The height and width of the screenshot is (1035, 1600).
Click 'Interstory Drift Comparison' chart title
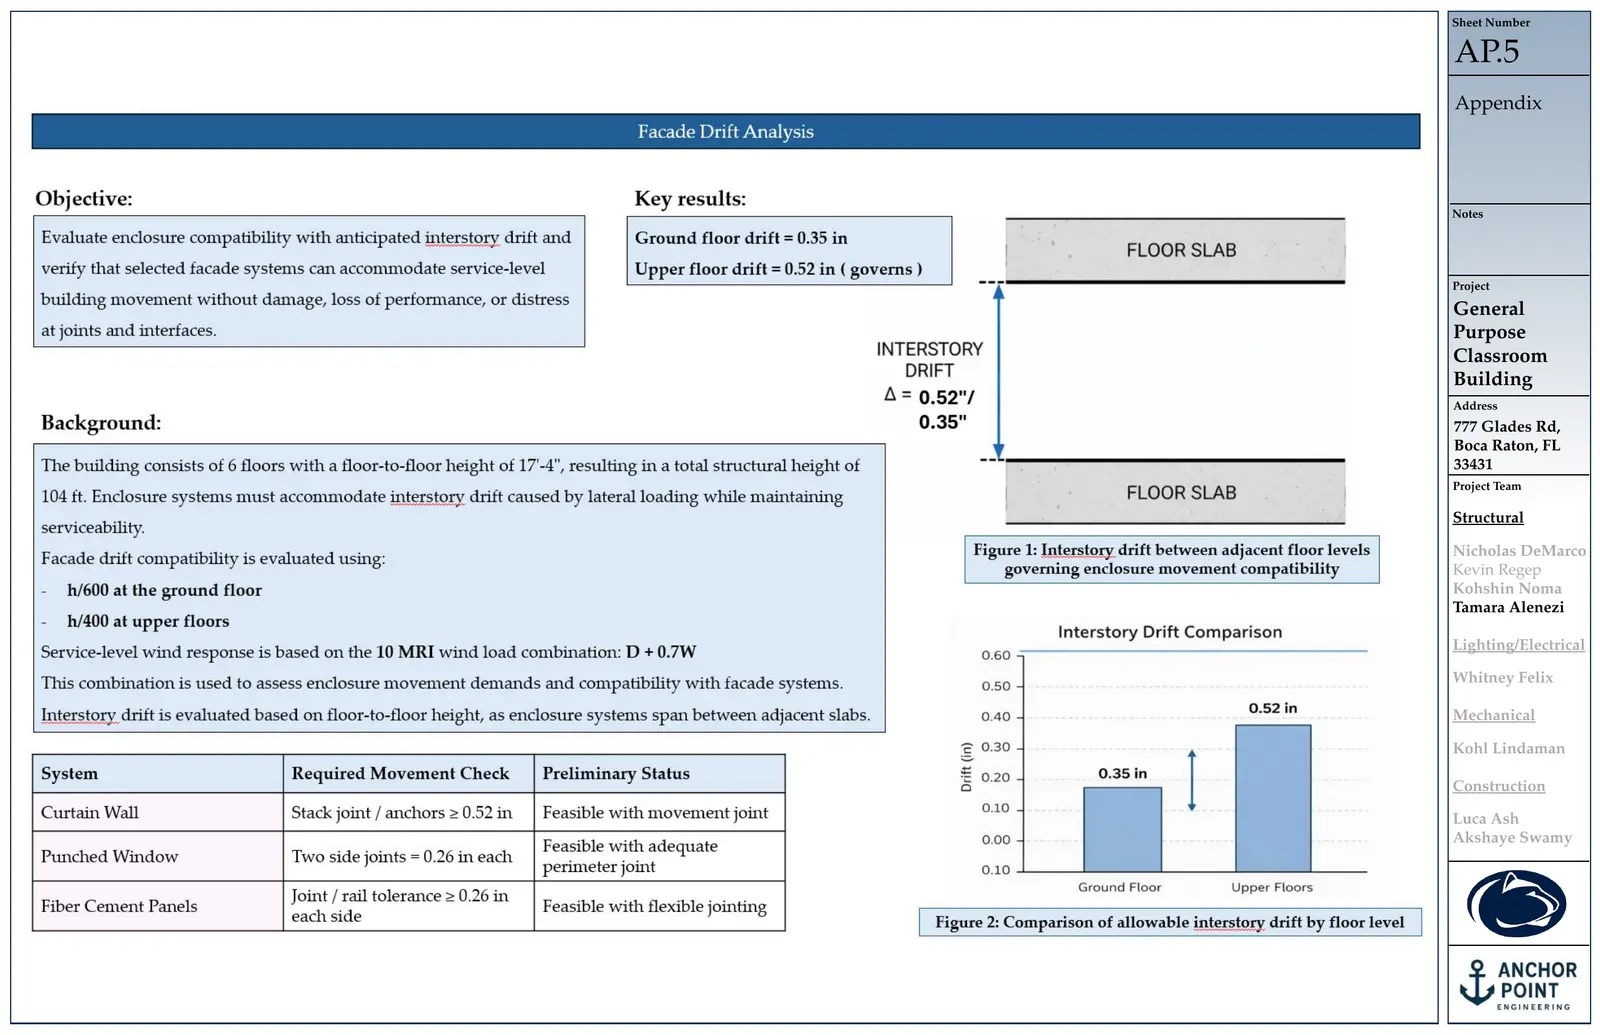click(x=1170, y=632)
